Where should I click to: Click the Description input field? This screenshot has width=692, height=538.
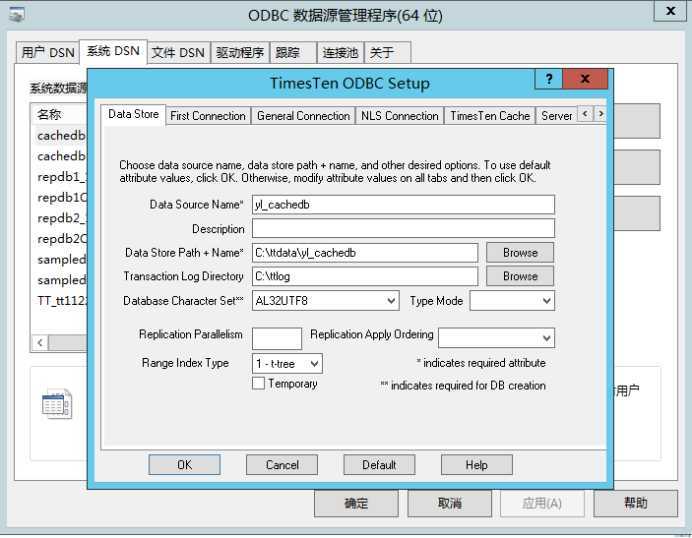403,229
